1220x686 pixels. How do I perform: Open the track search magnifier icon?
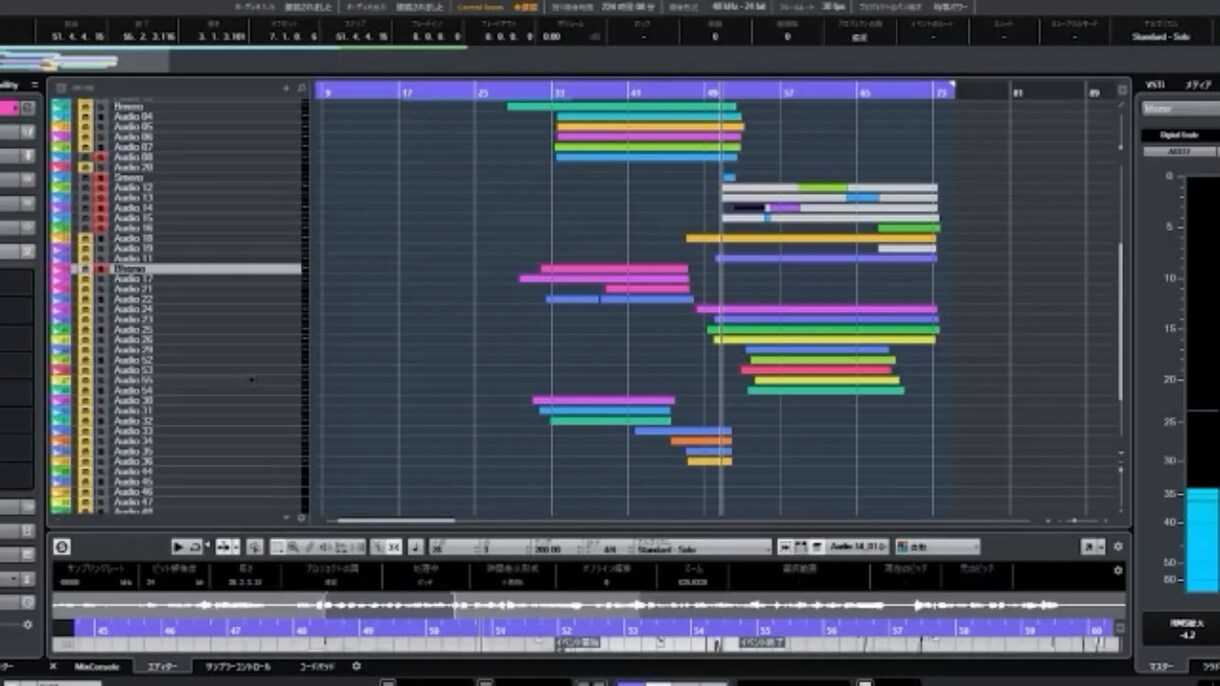301,88
